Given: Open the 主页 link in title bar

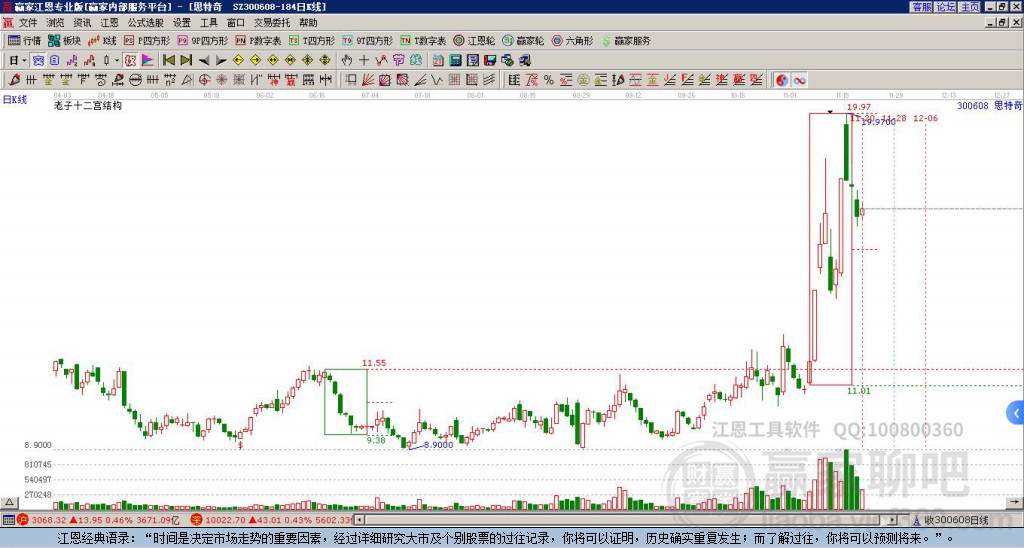Looking at the screenshot, I should pos(970,7).
